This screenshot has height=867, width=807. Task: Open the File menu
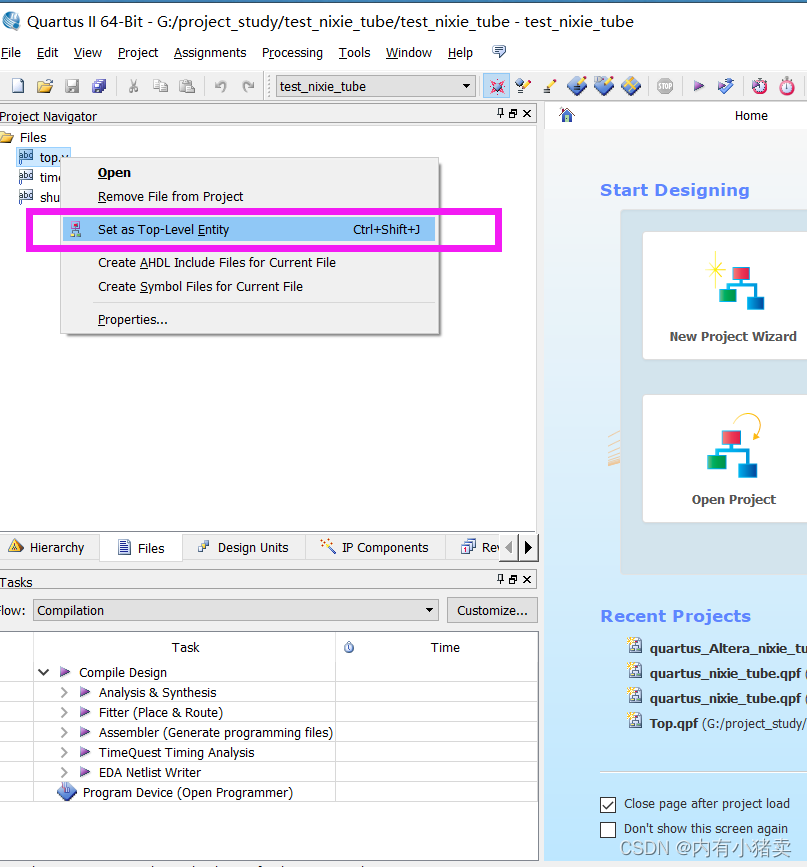pyautogui.click(x=11, y=53)
